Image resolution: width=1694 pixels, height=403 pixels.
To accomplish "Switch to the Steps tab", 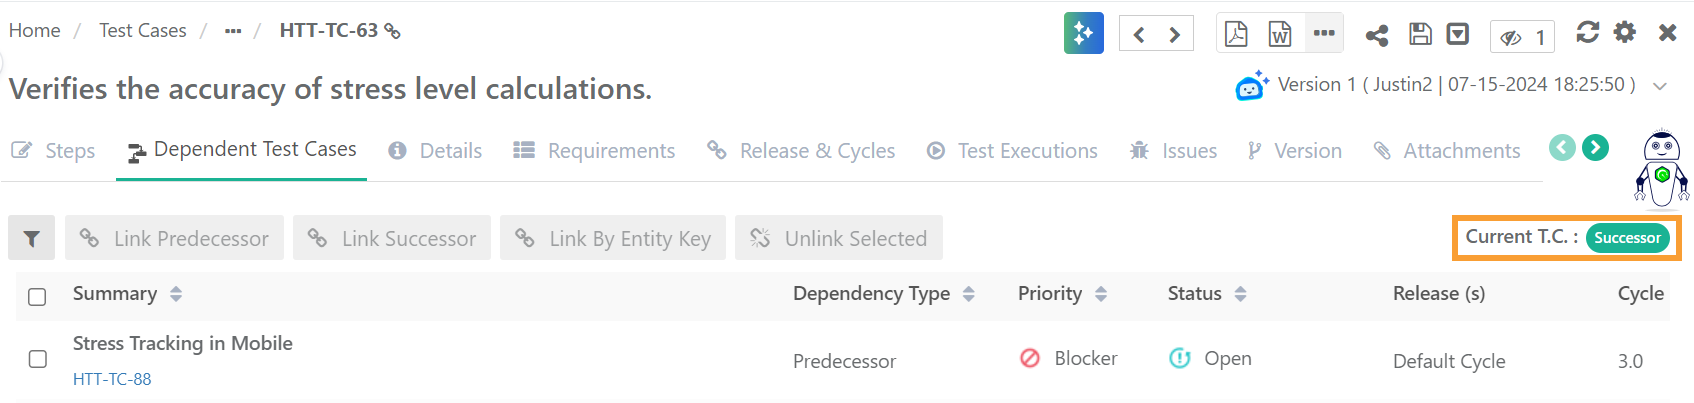I will point(54,151).
